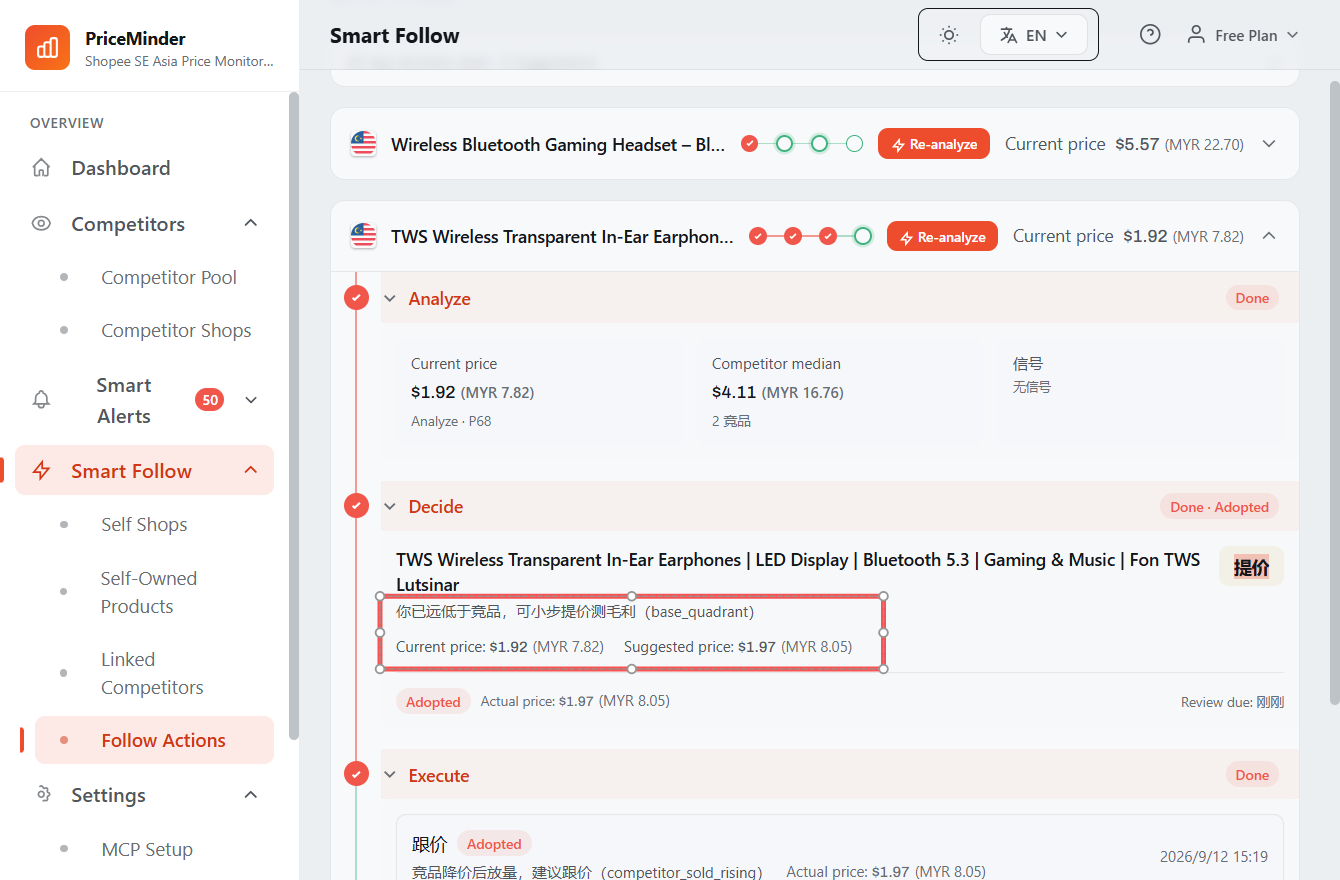The image size is (1340, 880).
Task: Click the Analyze step check circle
Action: [x=356, y=298]
